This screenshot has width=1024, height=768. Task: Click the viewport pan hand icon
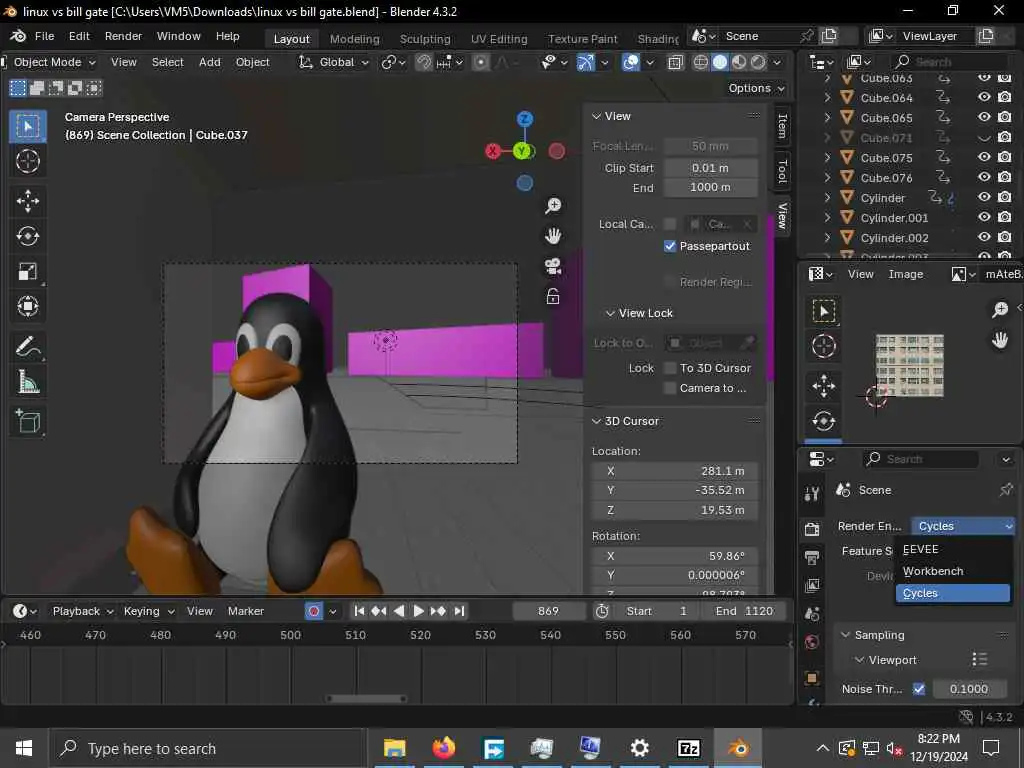553,236
